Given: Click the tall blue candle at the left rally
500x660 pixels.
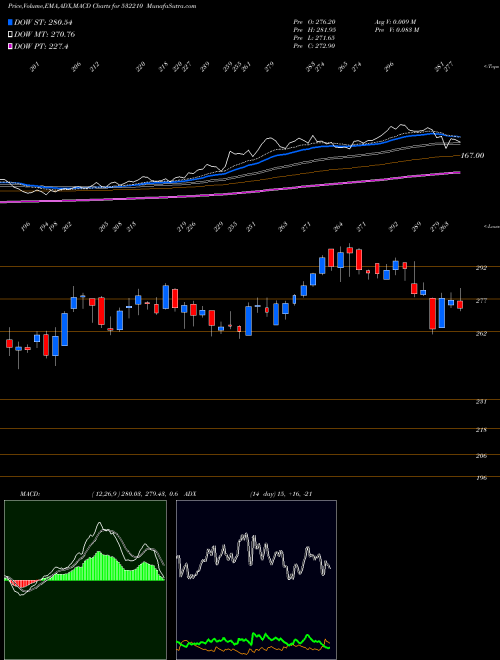Looking at the screenshot, I should coord(64,329).
